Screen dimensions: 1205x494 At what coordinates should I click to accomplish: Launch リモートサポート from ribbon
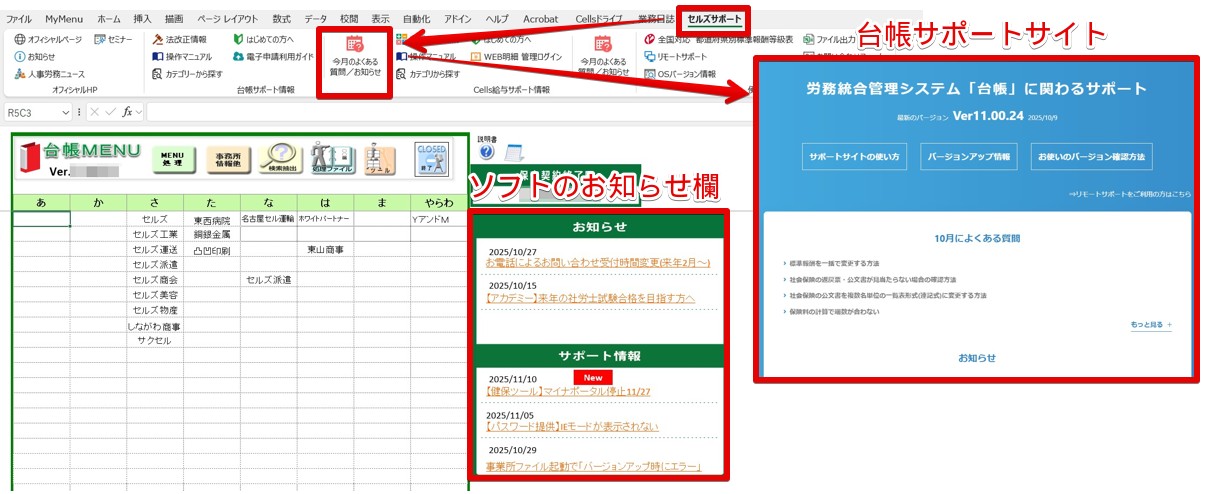675,56
